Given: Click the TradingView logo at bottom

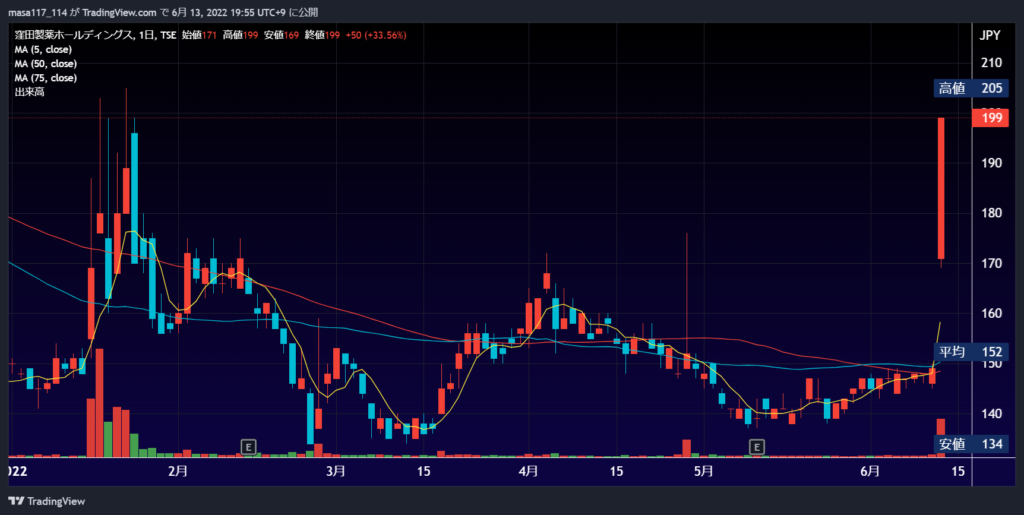Looking at the screenshot, I should [46, 501].
